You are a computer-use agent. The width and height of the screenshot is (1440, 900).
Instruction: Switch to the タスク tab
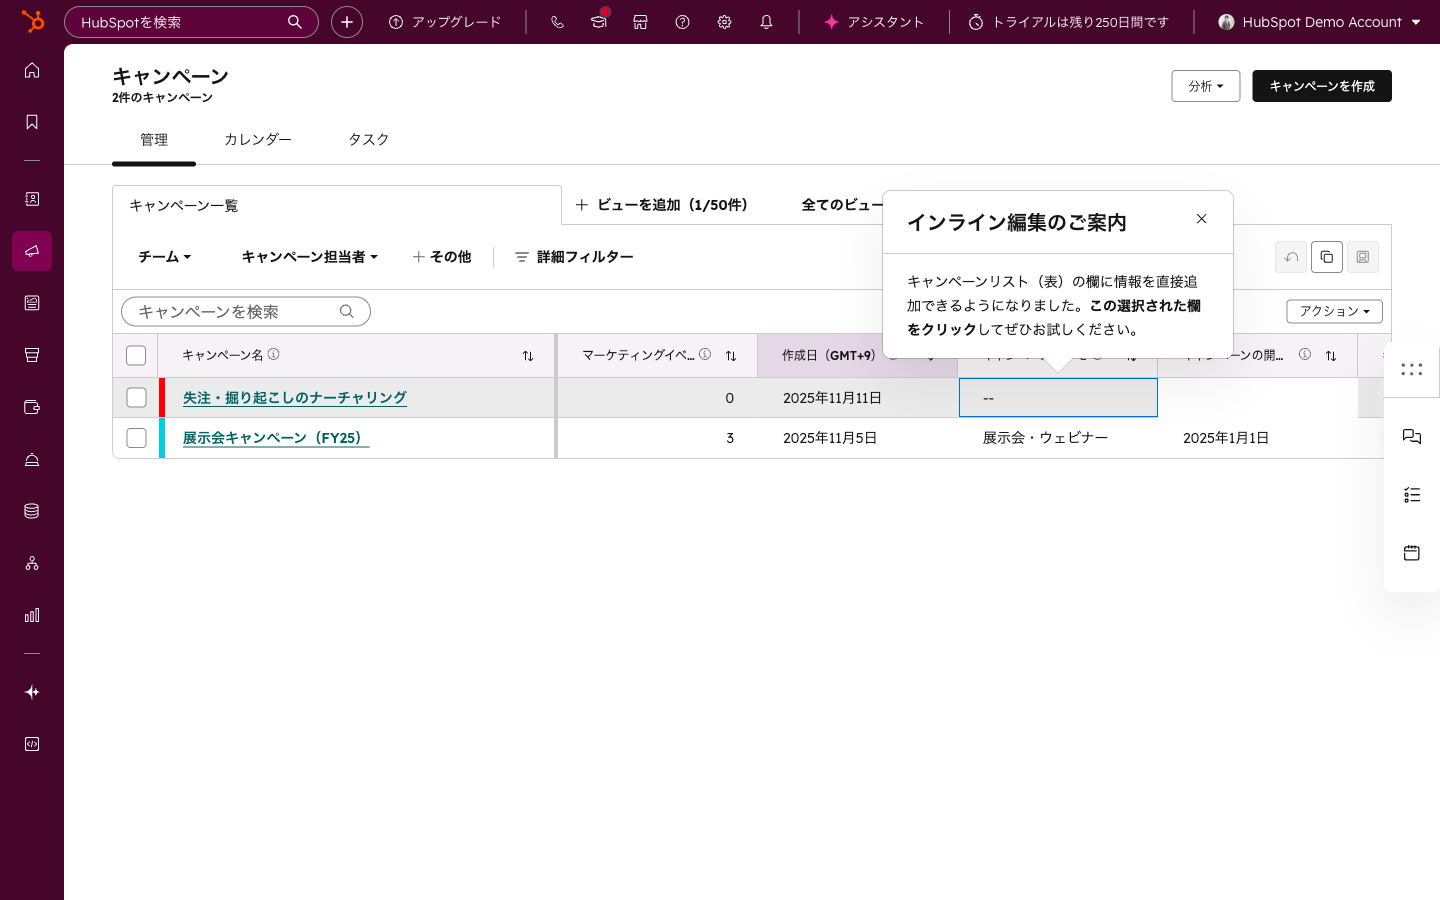(x=368, y=140)
